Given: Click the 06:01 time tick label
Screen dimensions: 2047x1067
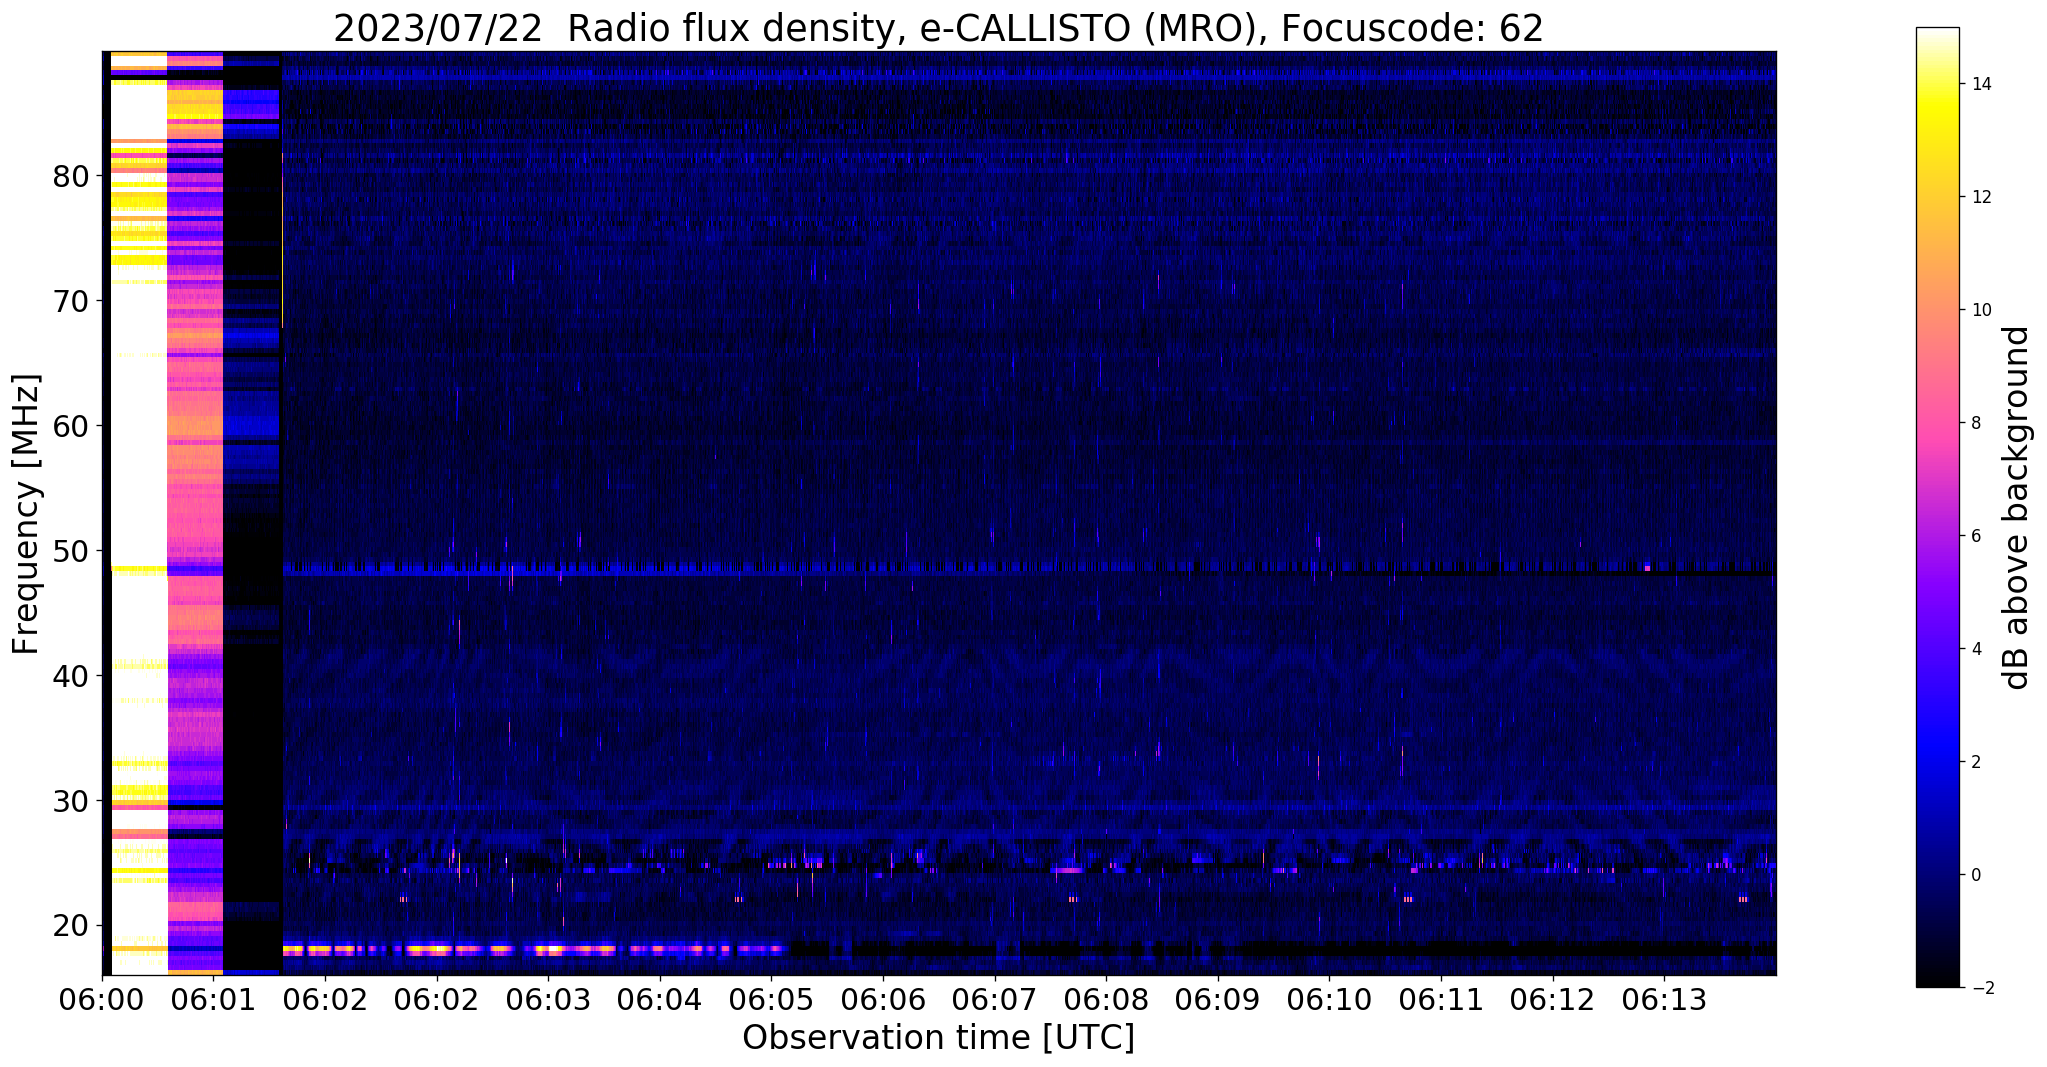Looking at the screenshot, I should (214, 1000).
